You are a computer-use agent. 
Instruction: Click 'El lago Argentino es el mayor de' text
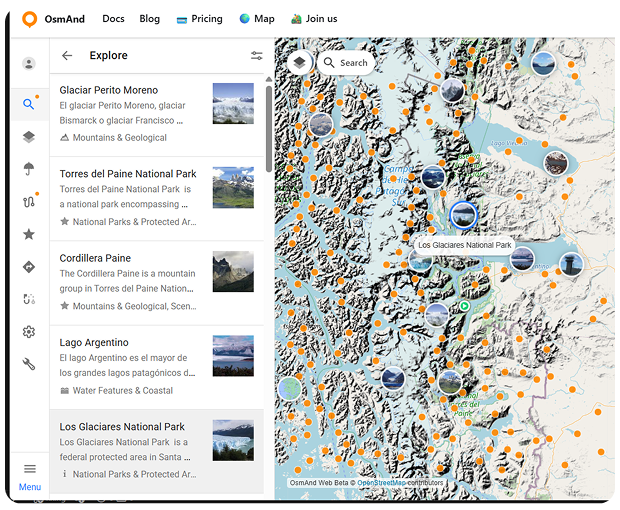pos(123,358)
